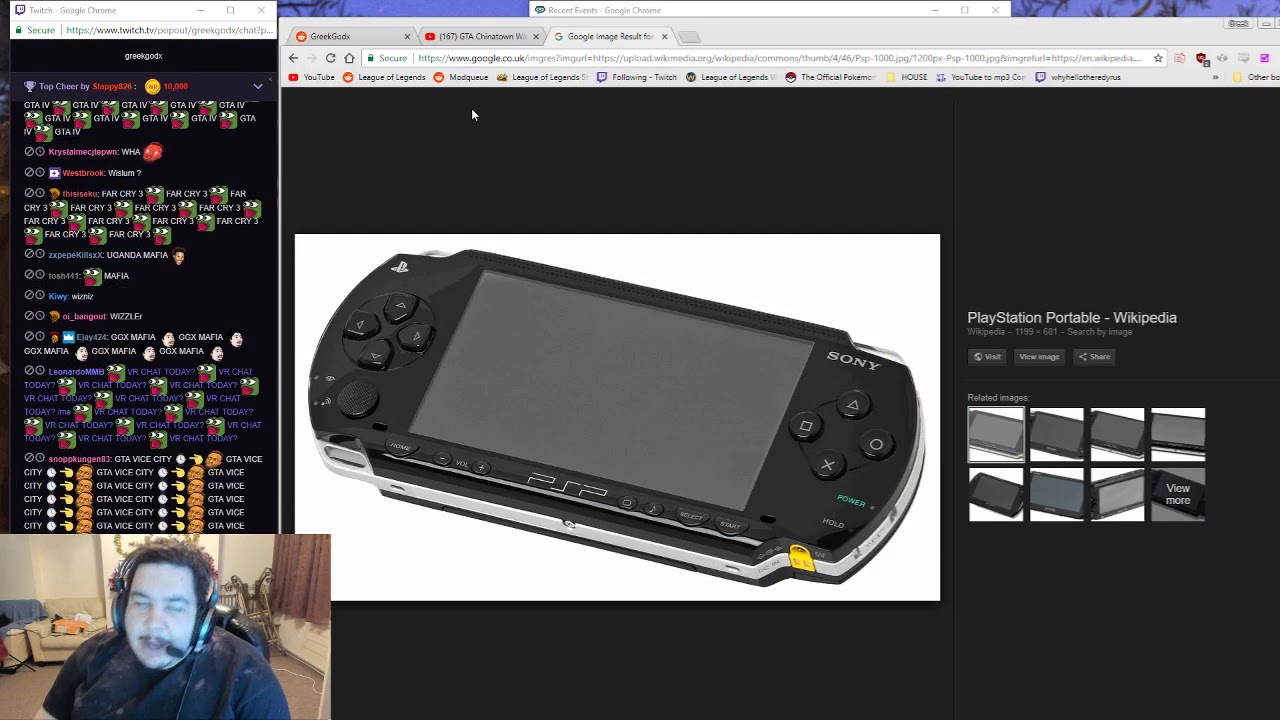The width and height of the screenshot is (1280, 720).
Task: Select the first related PSP thumbnail
Action: (996, 434)
